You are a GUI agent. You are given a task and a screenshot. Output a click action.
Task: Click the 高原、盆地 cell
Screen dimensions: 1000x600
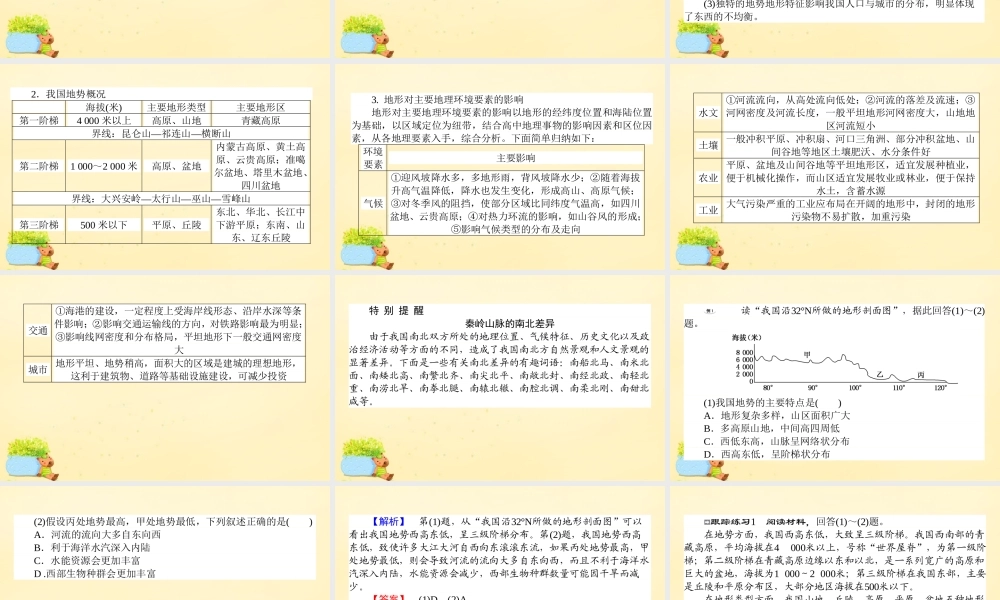[177, 166]
